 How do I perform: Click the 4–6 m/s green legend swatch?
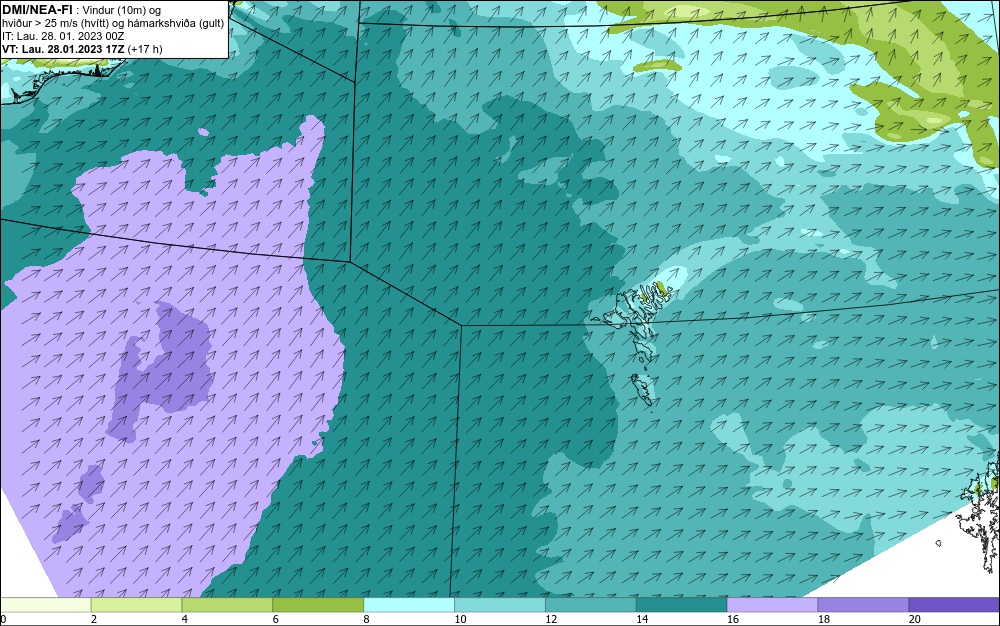pos(227,605)
